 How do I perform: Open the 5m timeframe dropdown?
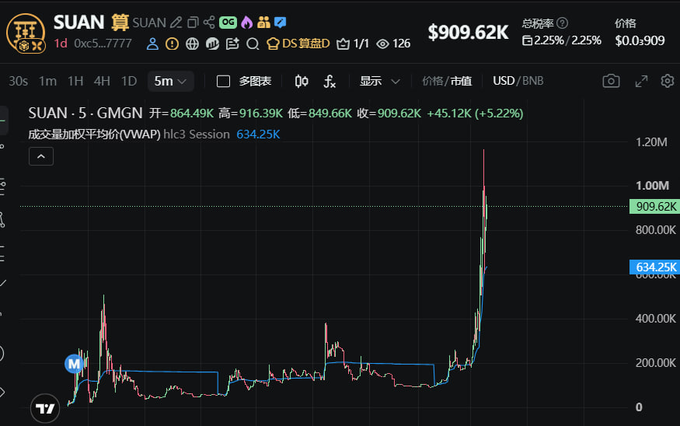[x=170, y=81]
